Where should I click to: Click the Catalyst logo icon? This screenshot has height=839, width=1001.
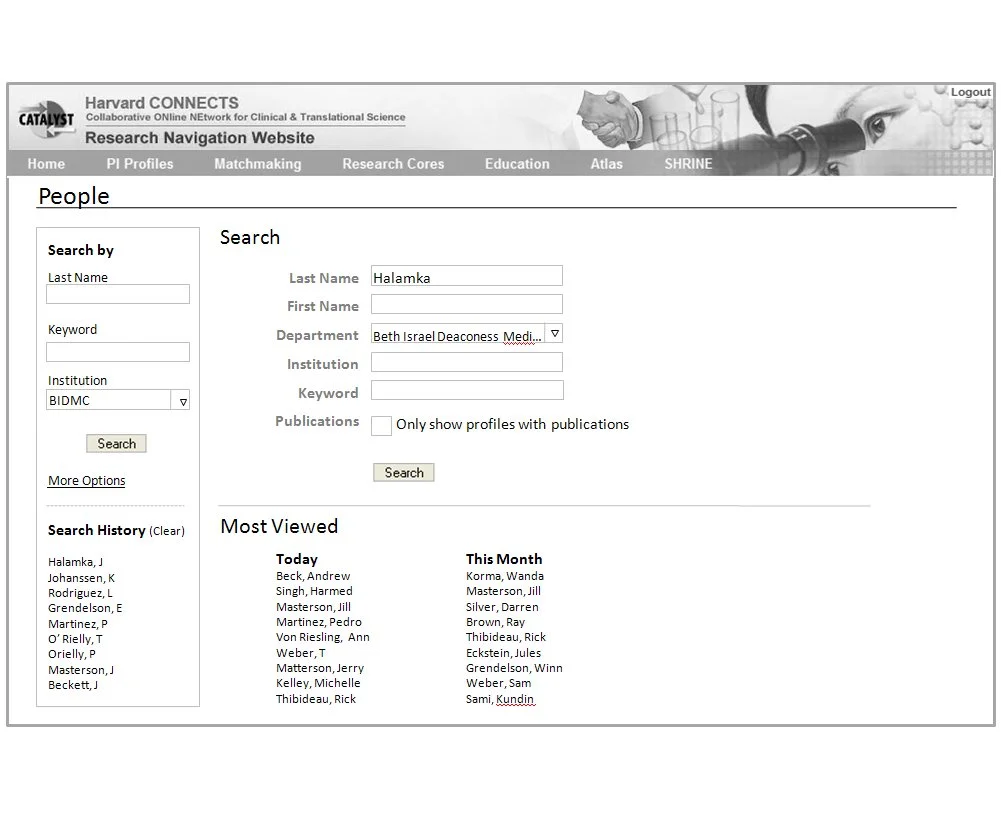[x=46, y=119]
